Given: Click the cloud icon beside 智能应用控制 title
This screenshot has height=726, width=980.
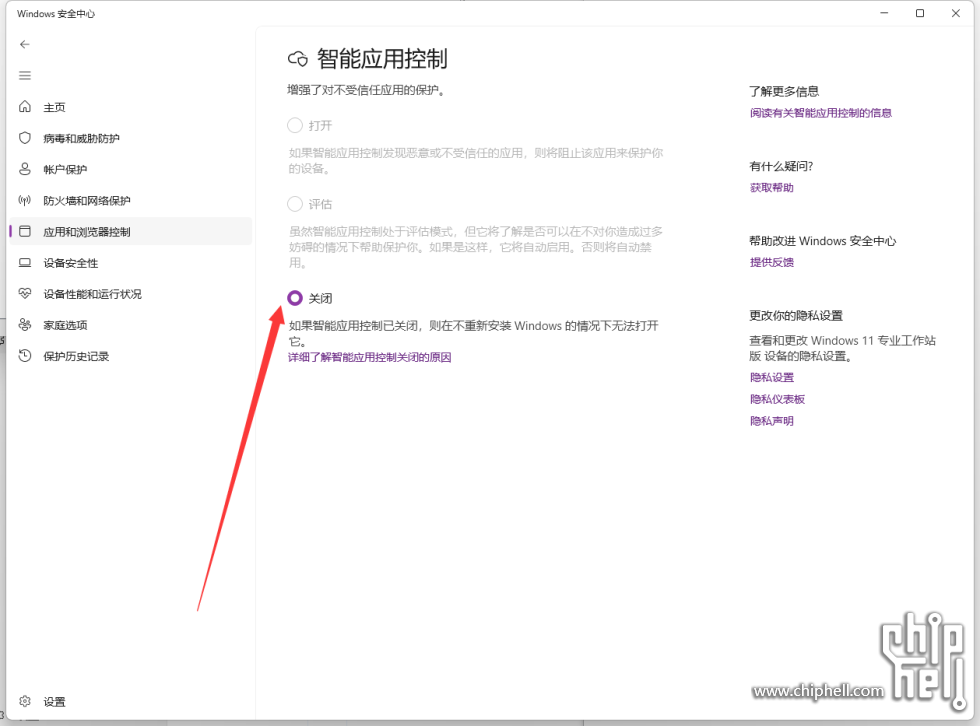Looking at the screenshot, I should tap(298, 59).
